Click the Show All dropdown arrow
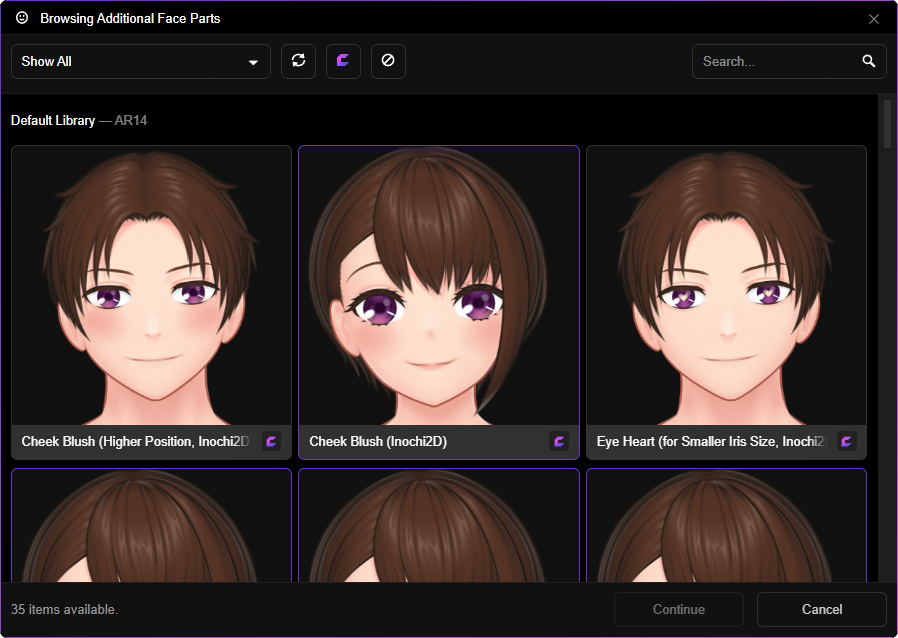Image resolution: width=898 pixels, height=638 pixels. point(253,62)
